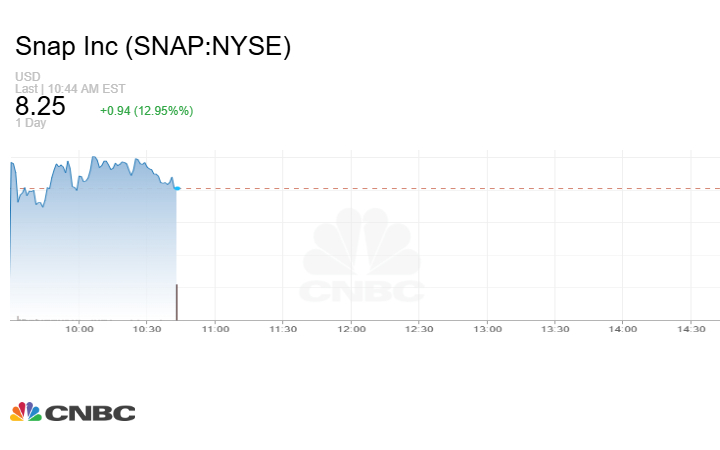Click the 10:00 time axis label
Image resolution: width=720 pixels, height=450 pixels.
[x=80, y=329]
